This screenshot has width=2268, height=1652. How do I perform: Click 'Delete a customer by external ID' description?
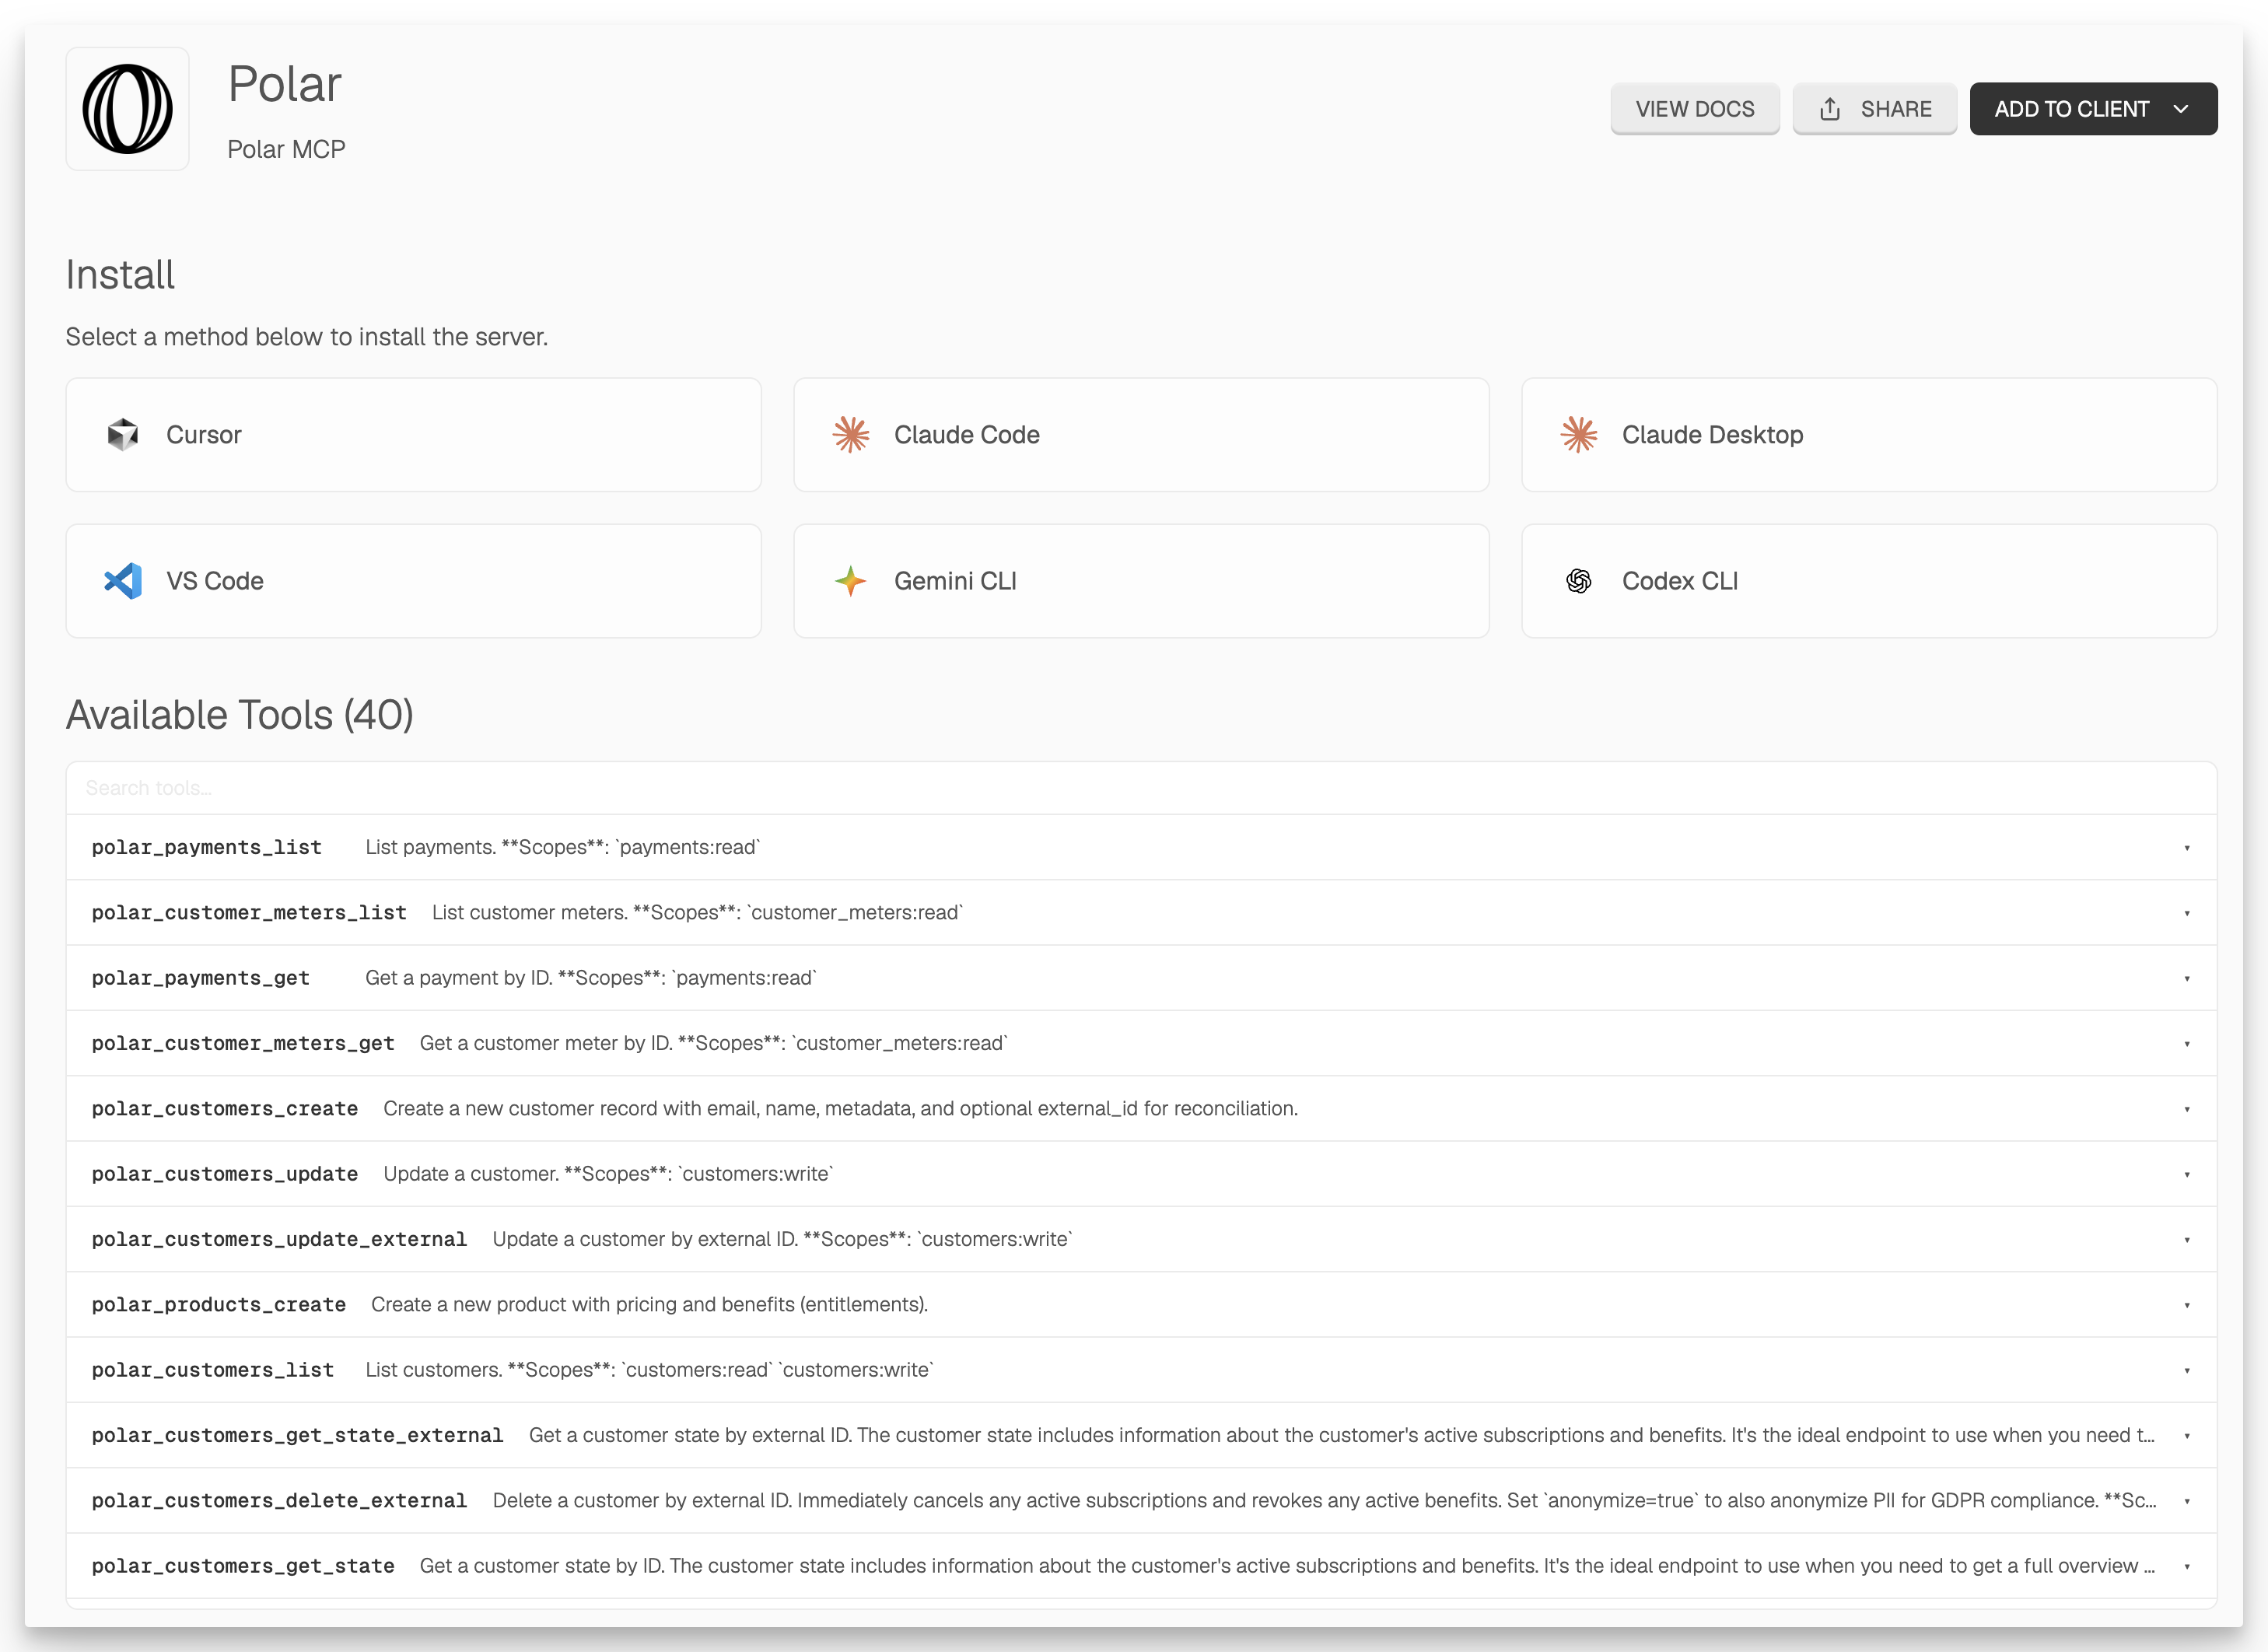point(1324,1500)
